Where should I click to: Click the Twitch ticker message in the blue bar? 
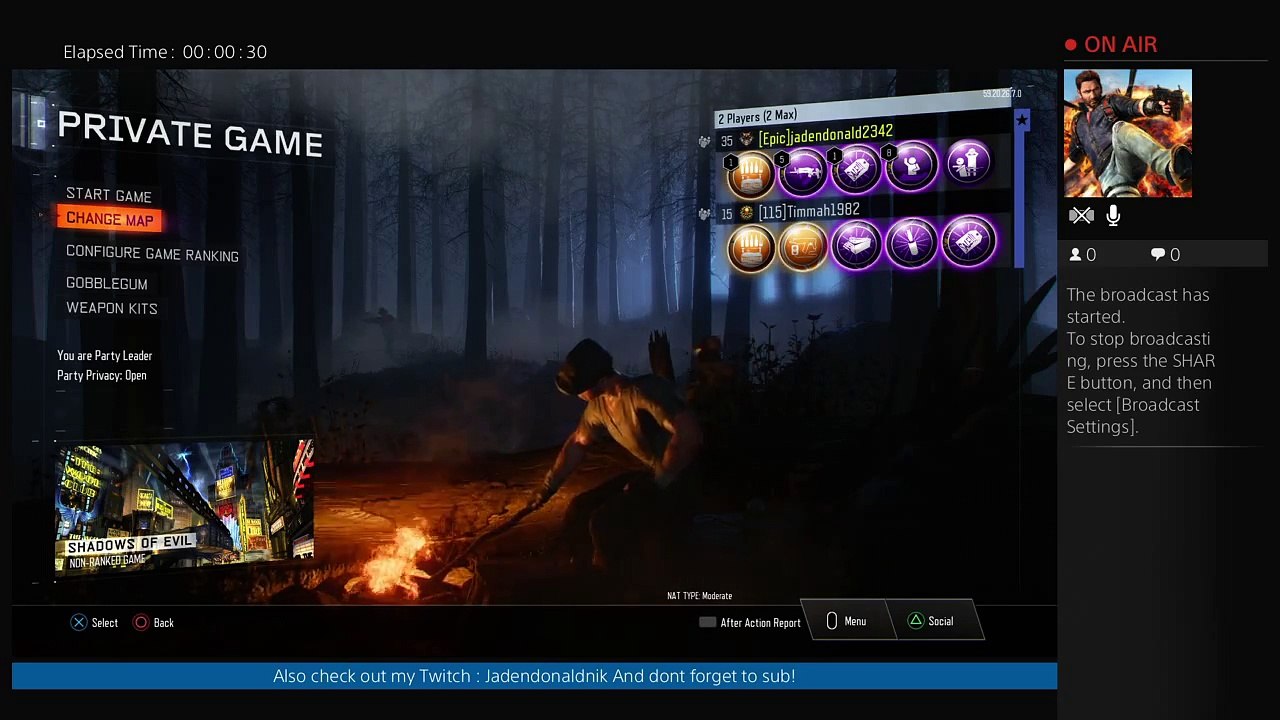click(x=534, y=676)
